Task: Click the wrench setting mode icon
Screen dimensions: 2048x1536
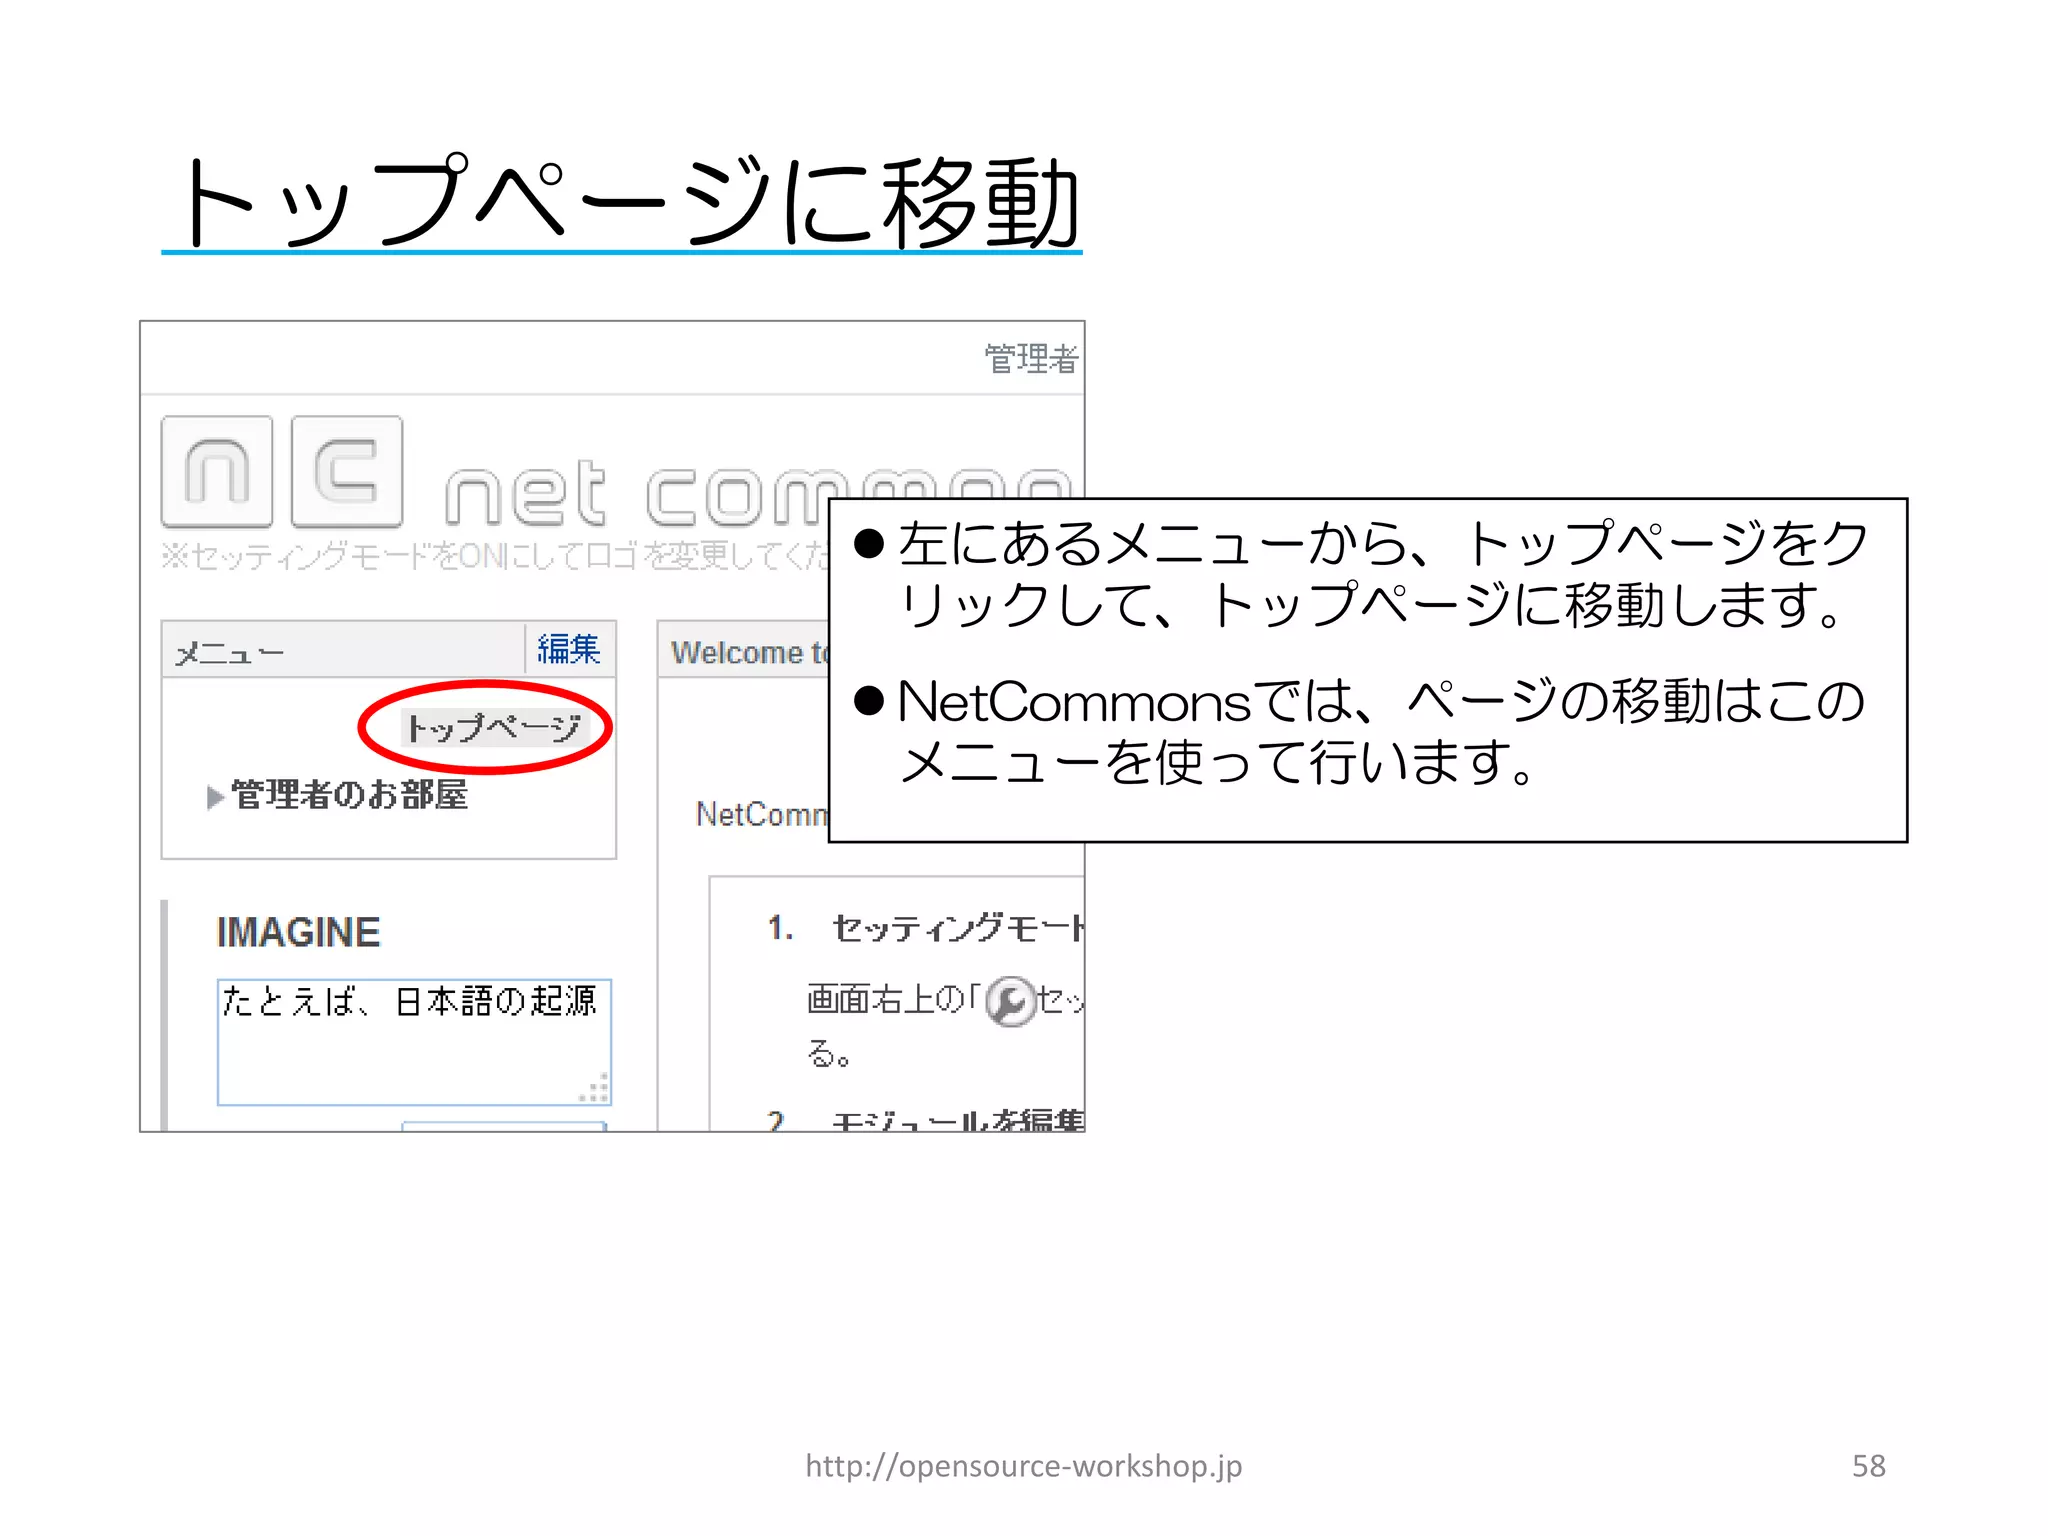Action: 1010,1001
